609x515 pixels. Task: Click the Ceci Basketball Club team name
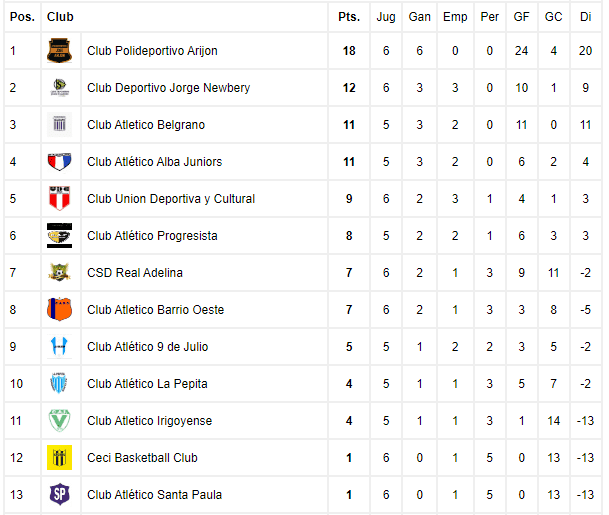coord(142,458)
